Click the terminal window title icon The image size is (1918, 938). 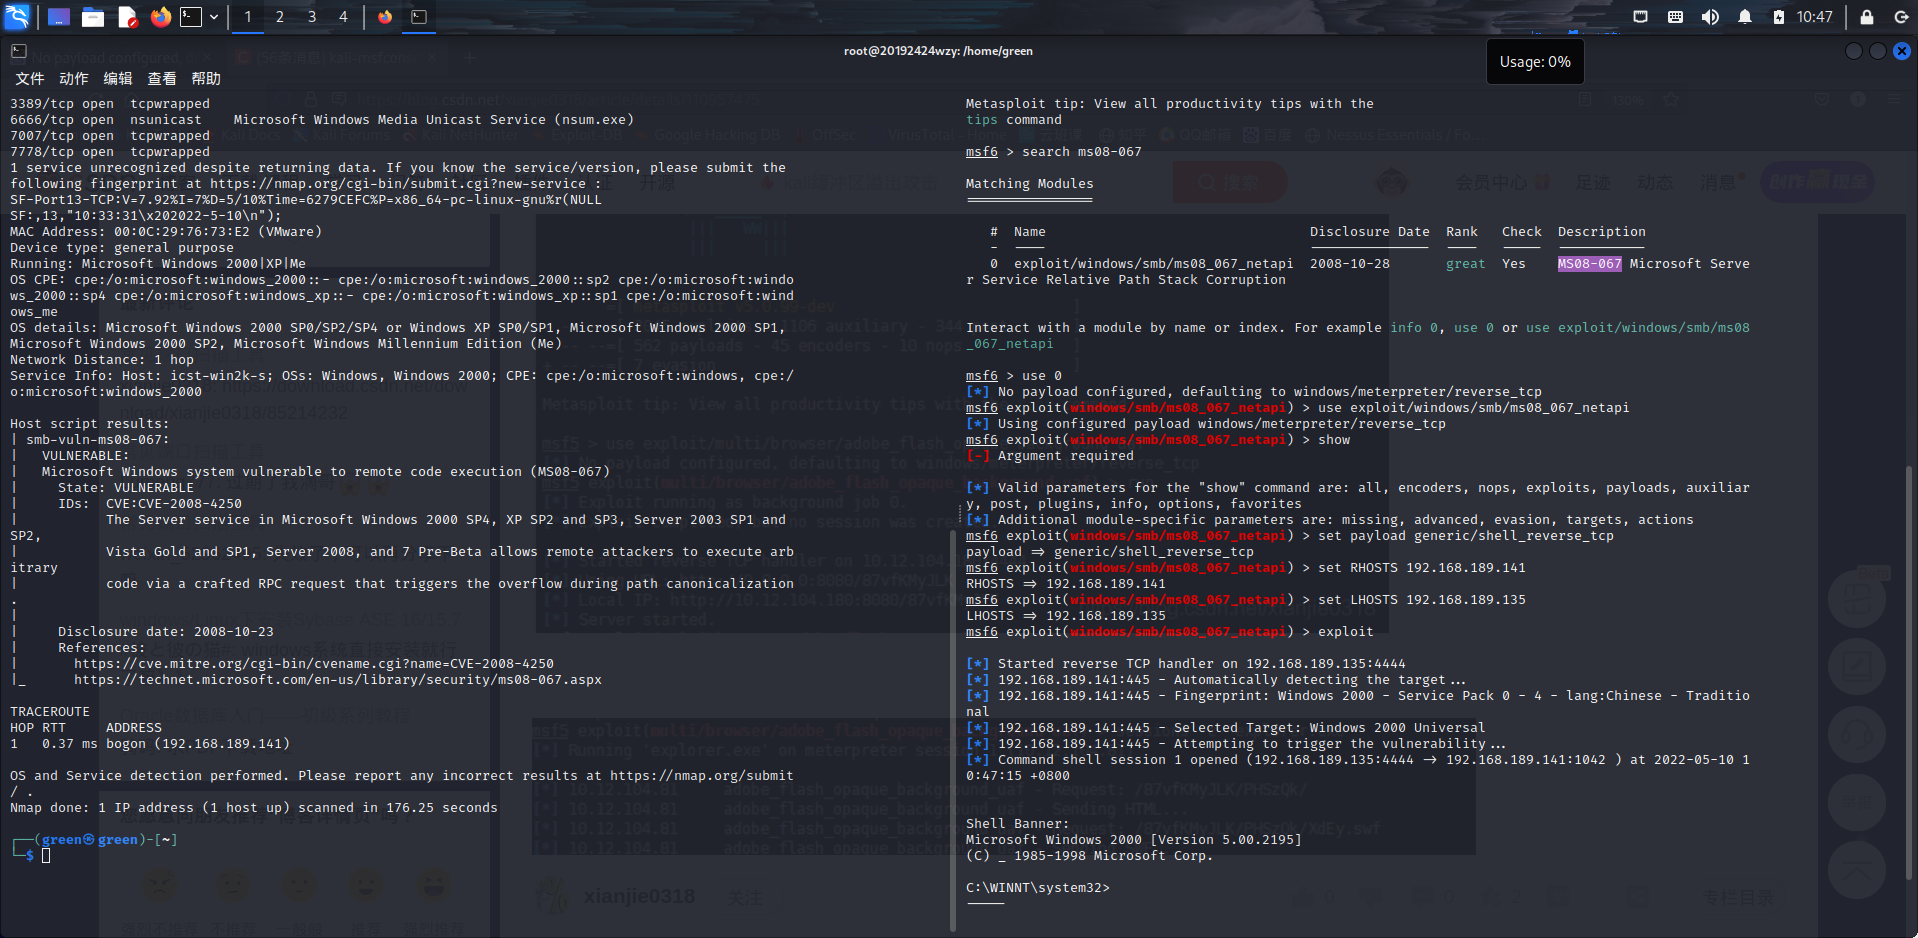19,51
